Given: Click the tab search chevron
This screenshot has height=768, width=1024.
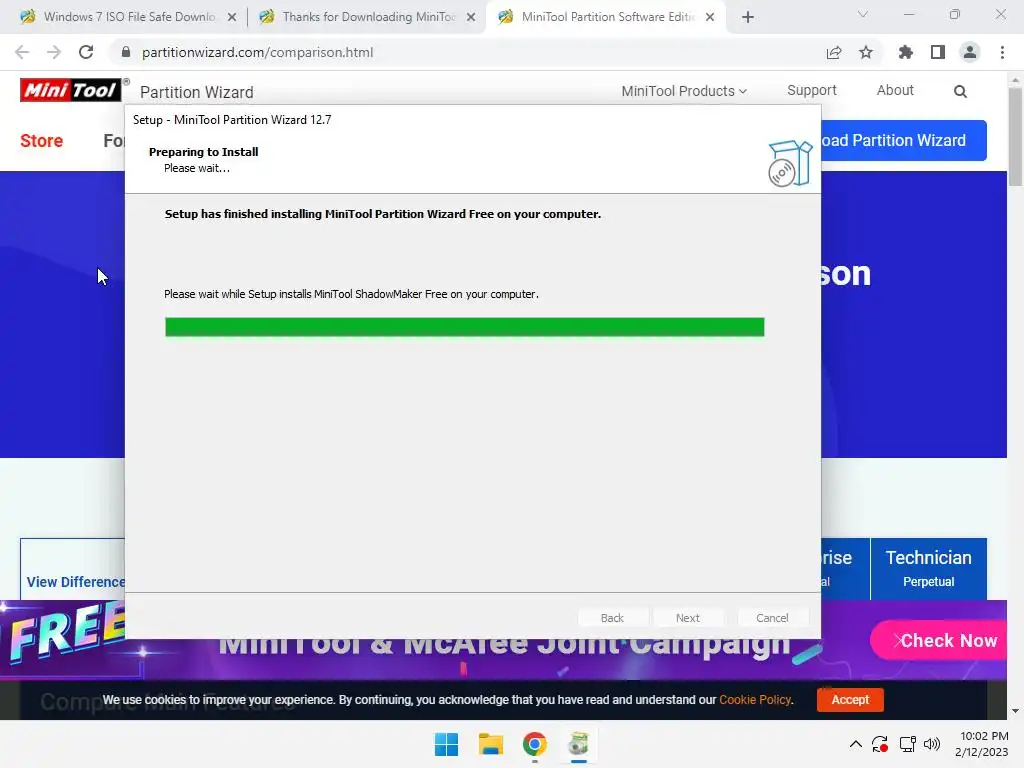Looking at the screenshot, I should (x=863, y=14).
